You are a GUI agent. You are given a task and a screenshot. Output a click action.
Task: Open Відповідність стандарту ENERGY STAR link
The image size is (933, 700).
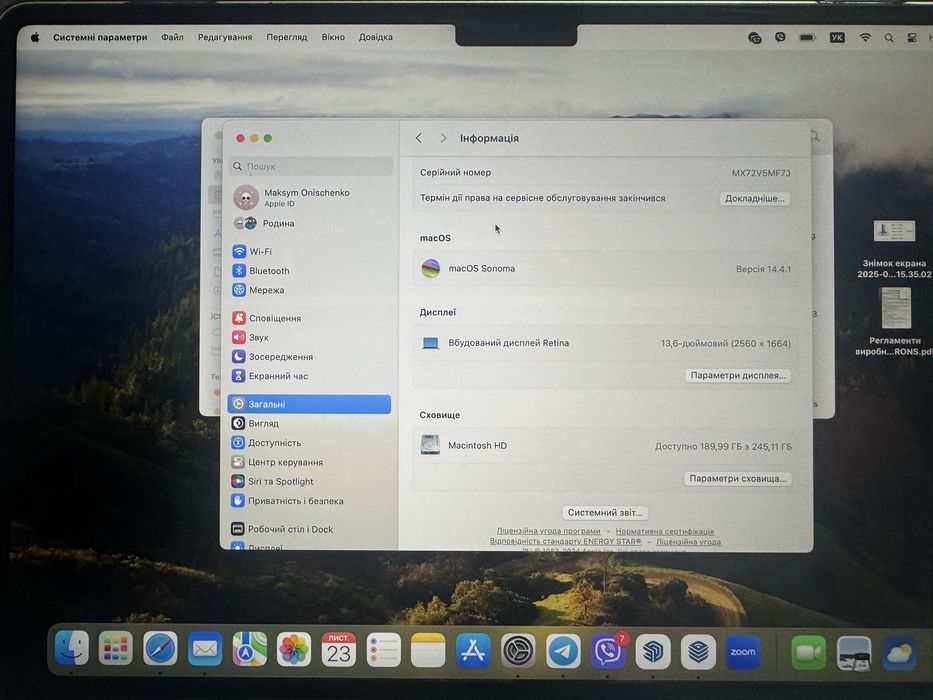tap(565, 541)
